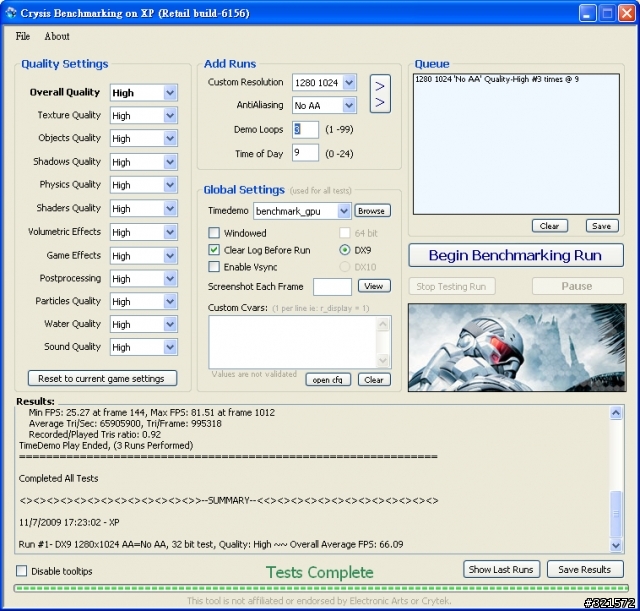The height and width of the screenshot is (611, 640).
Task: Click Reset to current game settings
Action: click(102, 378)
